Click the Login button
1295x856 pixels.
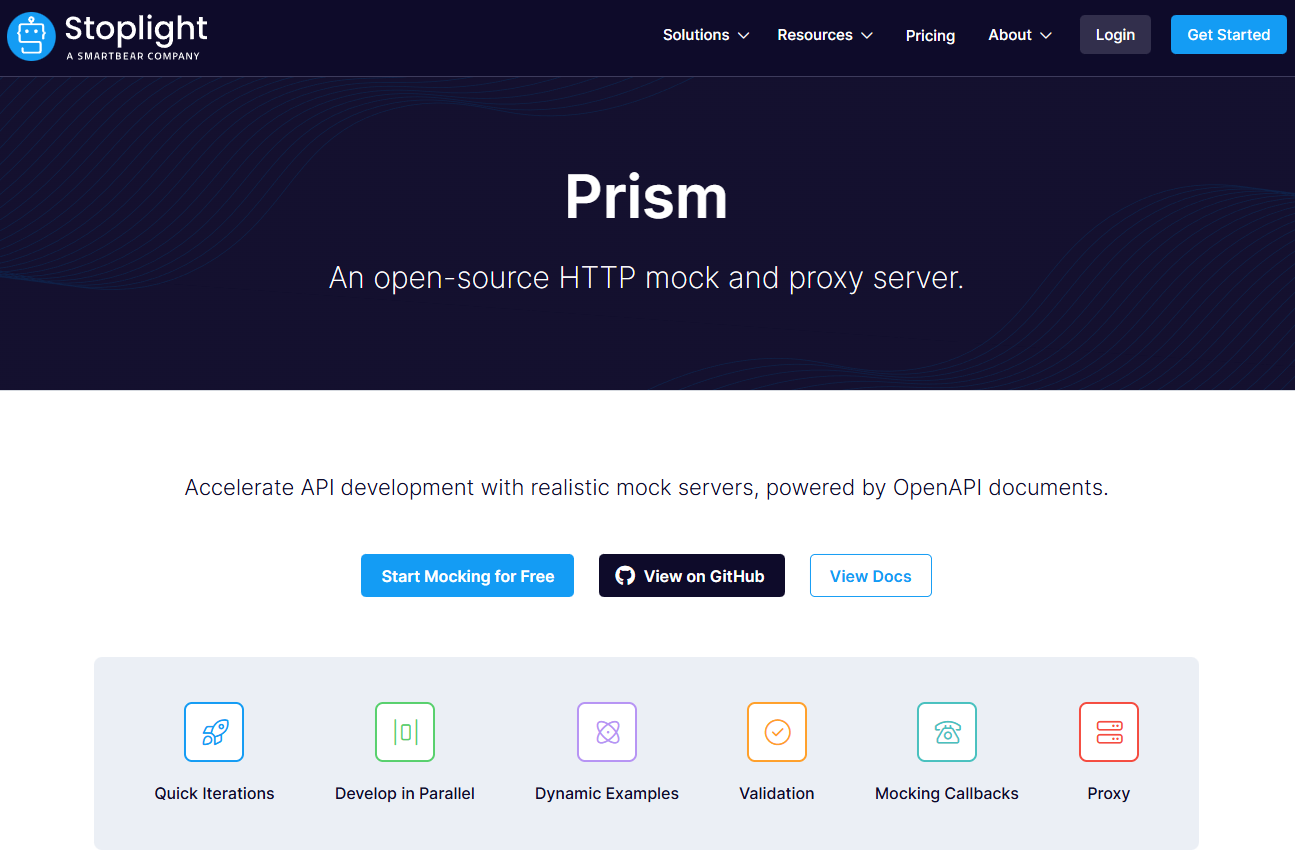[1115, 35]
